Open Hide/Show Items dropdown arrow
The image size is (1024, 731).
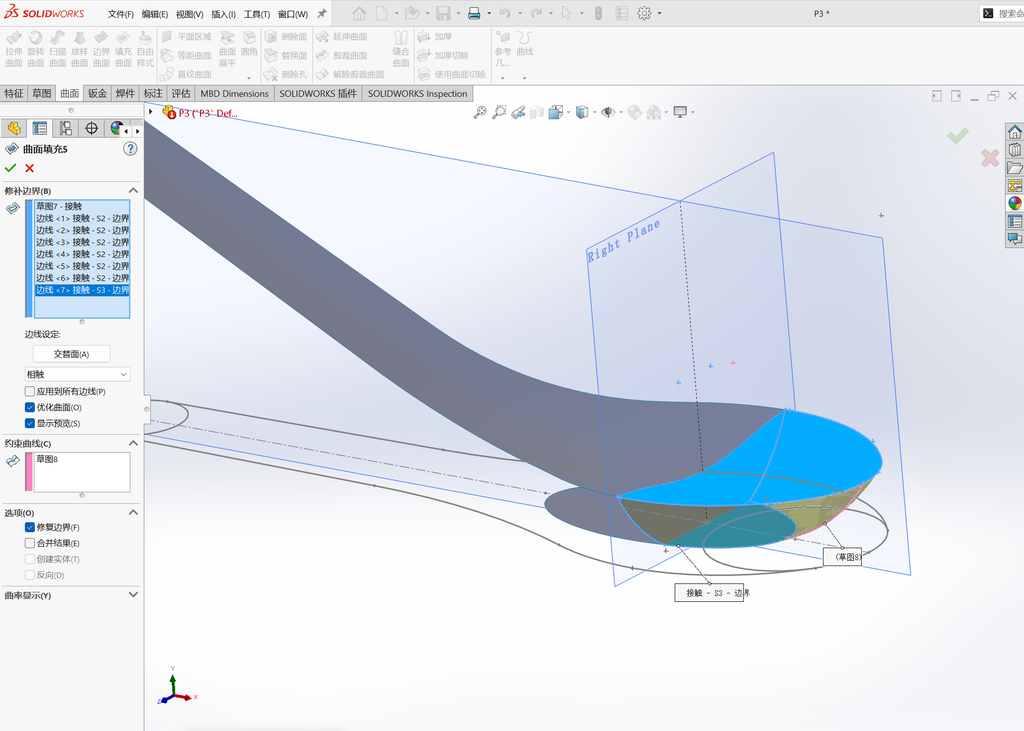620,112
